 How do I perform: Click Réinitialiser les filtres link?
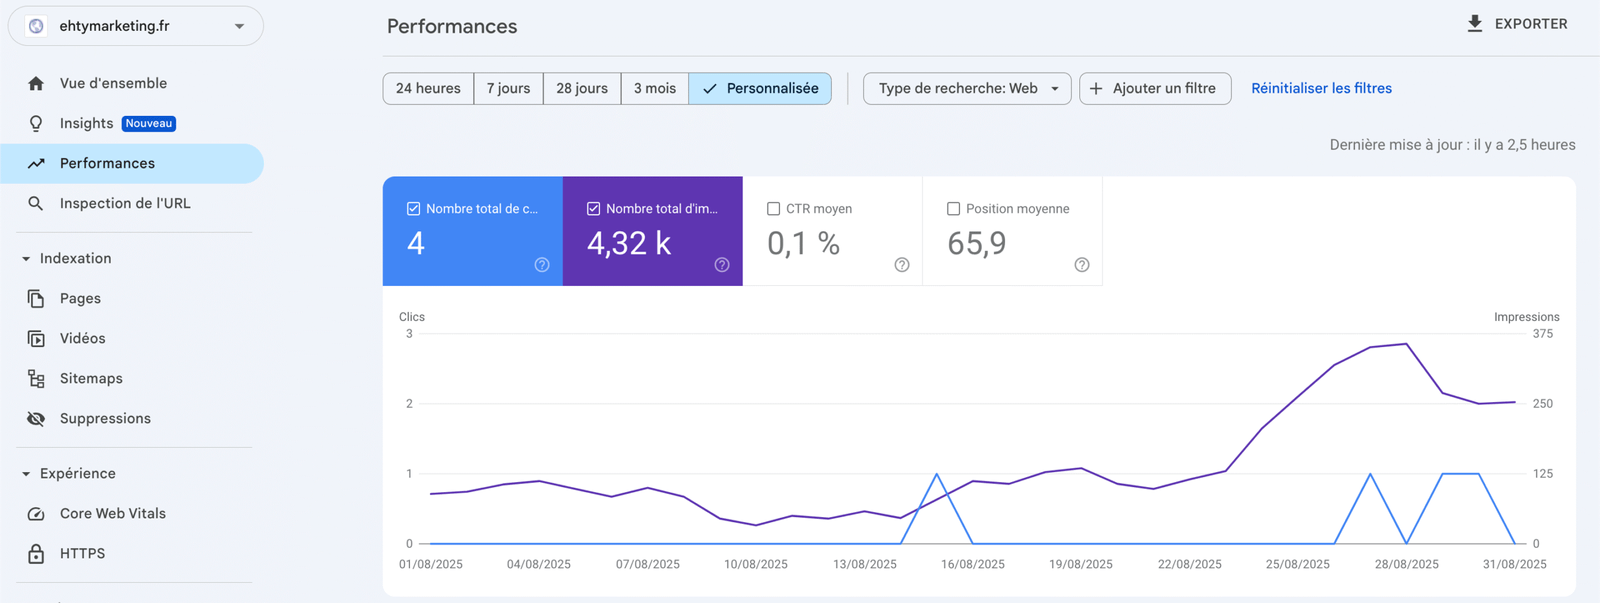1321,88
